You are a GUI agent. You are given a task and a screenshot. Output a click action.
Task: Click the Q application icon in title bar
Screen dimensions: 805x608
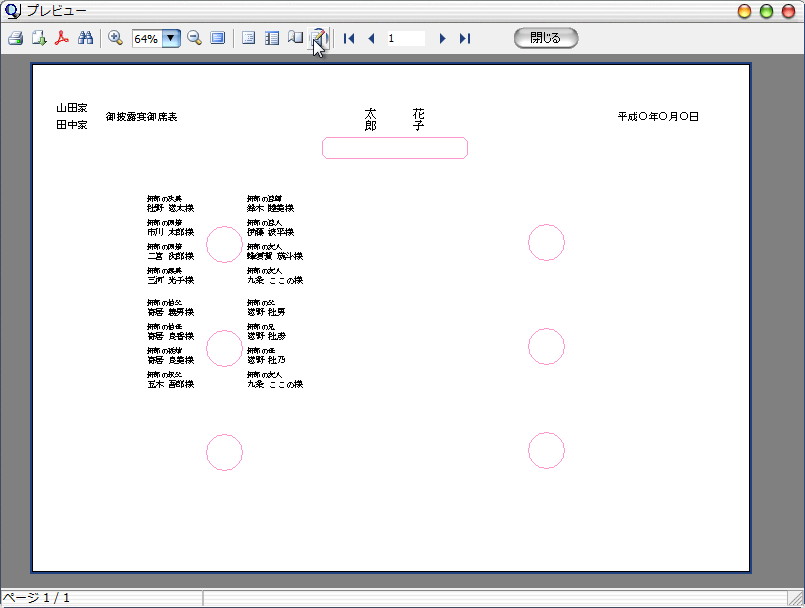tap(12, 10)
